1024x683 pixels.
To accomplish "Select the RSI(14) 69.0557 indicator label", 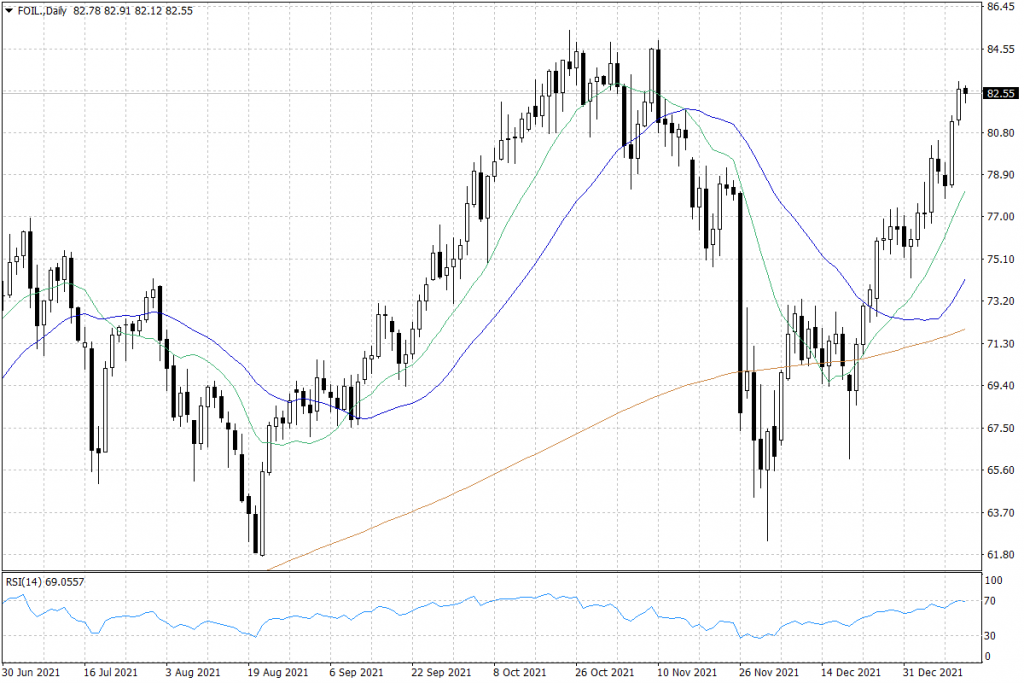I will [44, 580].
